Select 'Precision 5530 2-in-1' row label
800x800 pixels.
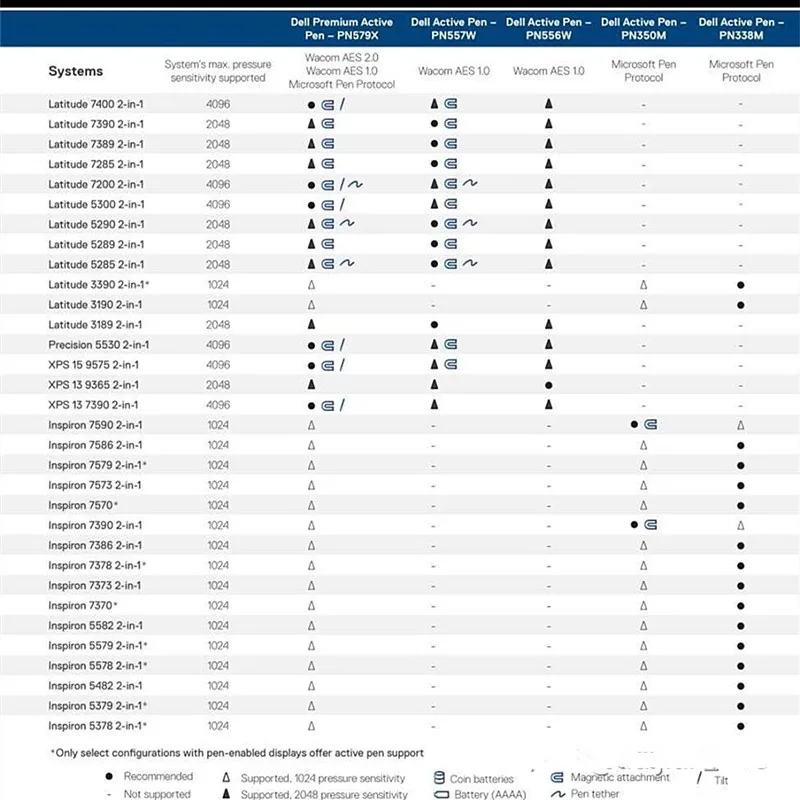[x=98, y=345]
